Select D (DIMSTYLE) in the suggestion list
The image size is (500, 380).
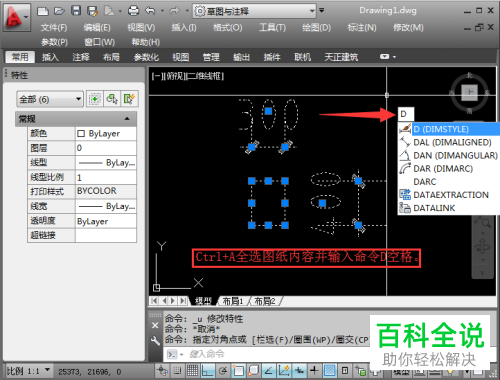point(449,129)
